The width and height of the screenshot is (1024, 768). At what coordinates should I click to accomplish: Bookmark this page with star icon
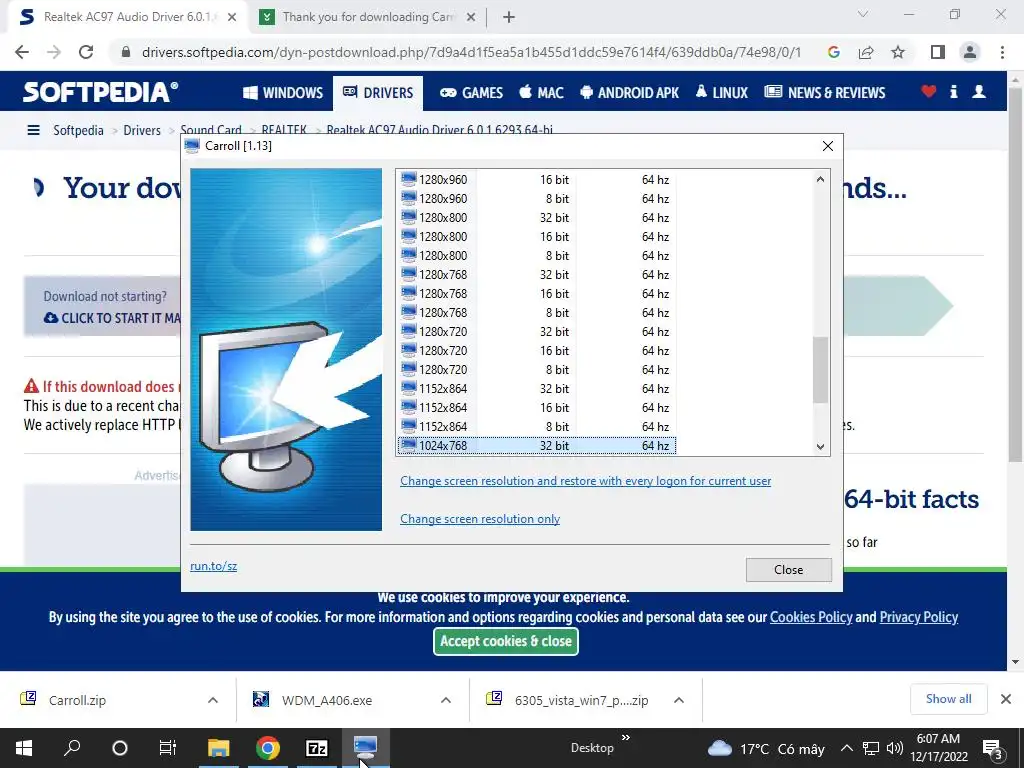pyautogui.click(x=898, y=52)
